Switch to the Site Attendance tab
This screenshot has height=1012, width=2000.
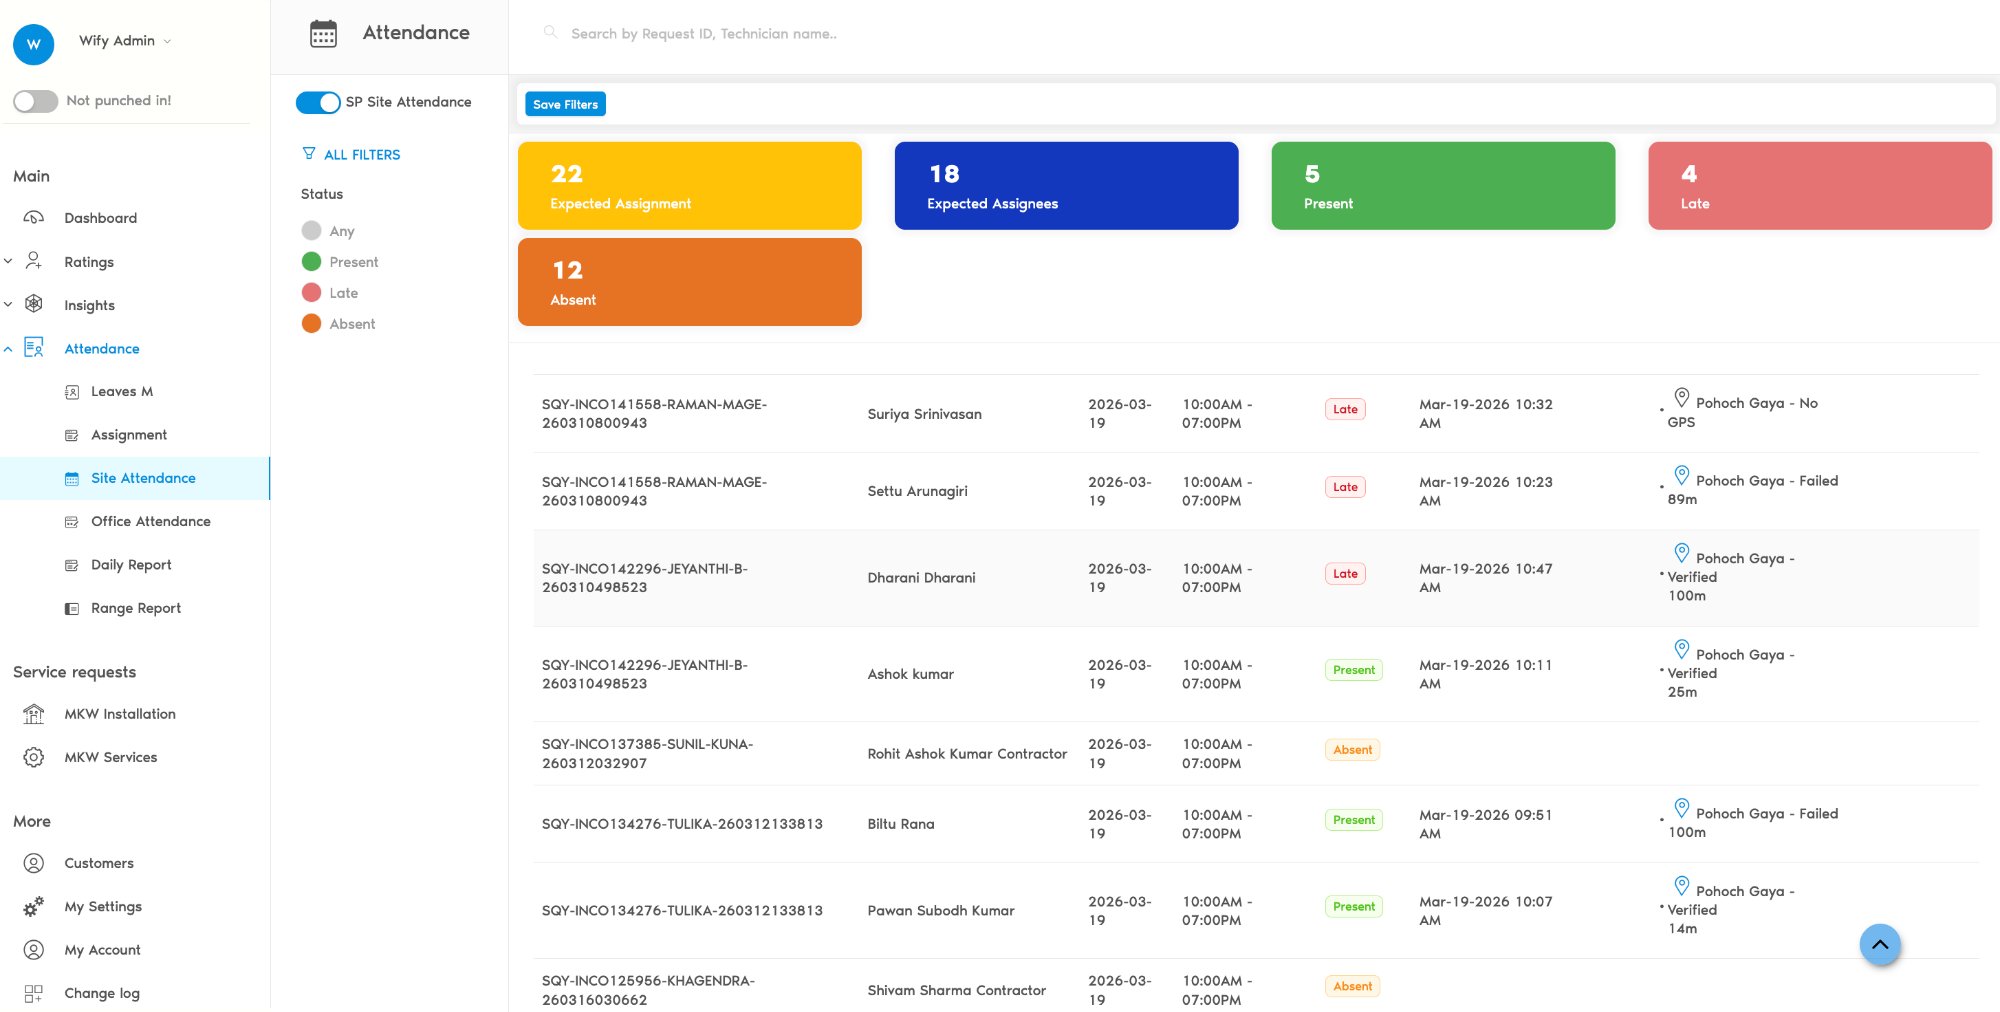[143, 478]
